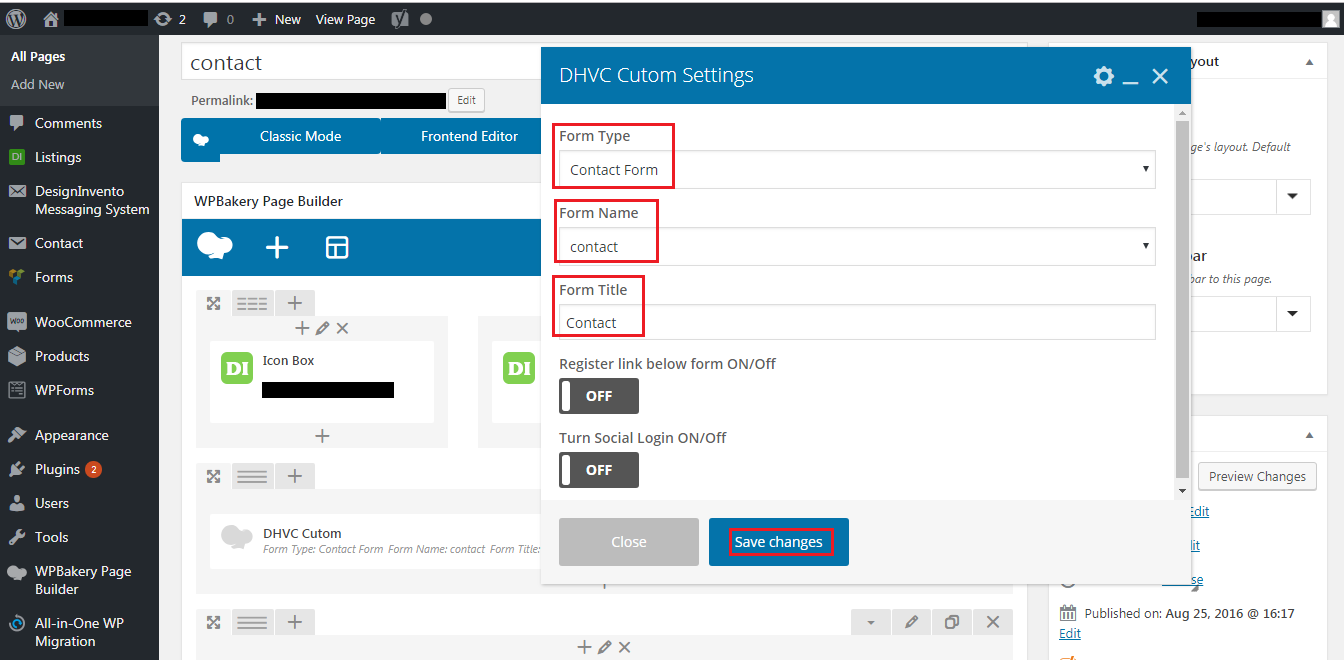The width and height of the screenshot is (1344, 660).
Task: Click the large WPBakery logo in builder toolbar
Action: pyautogui.click(x=215, y=247)
